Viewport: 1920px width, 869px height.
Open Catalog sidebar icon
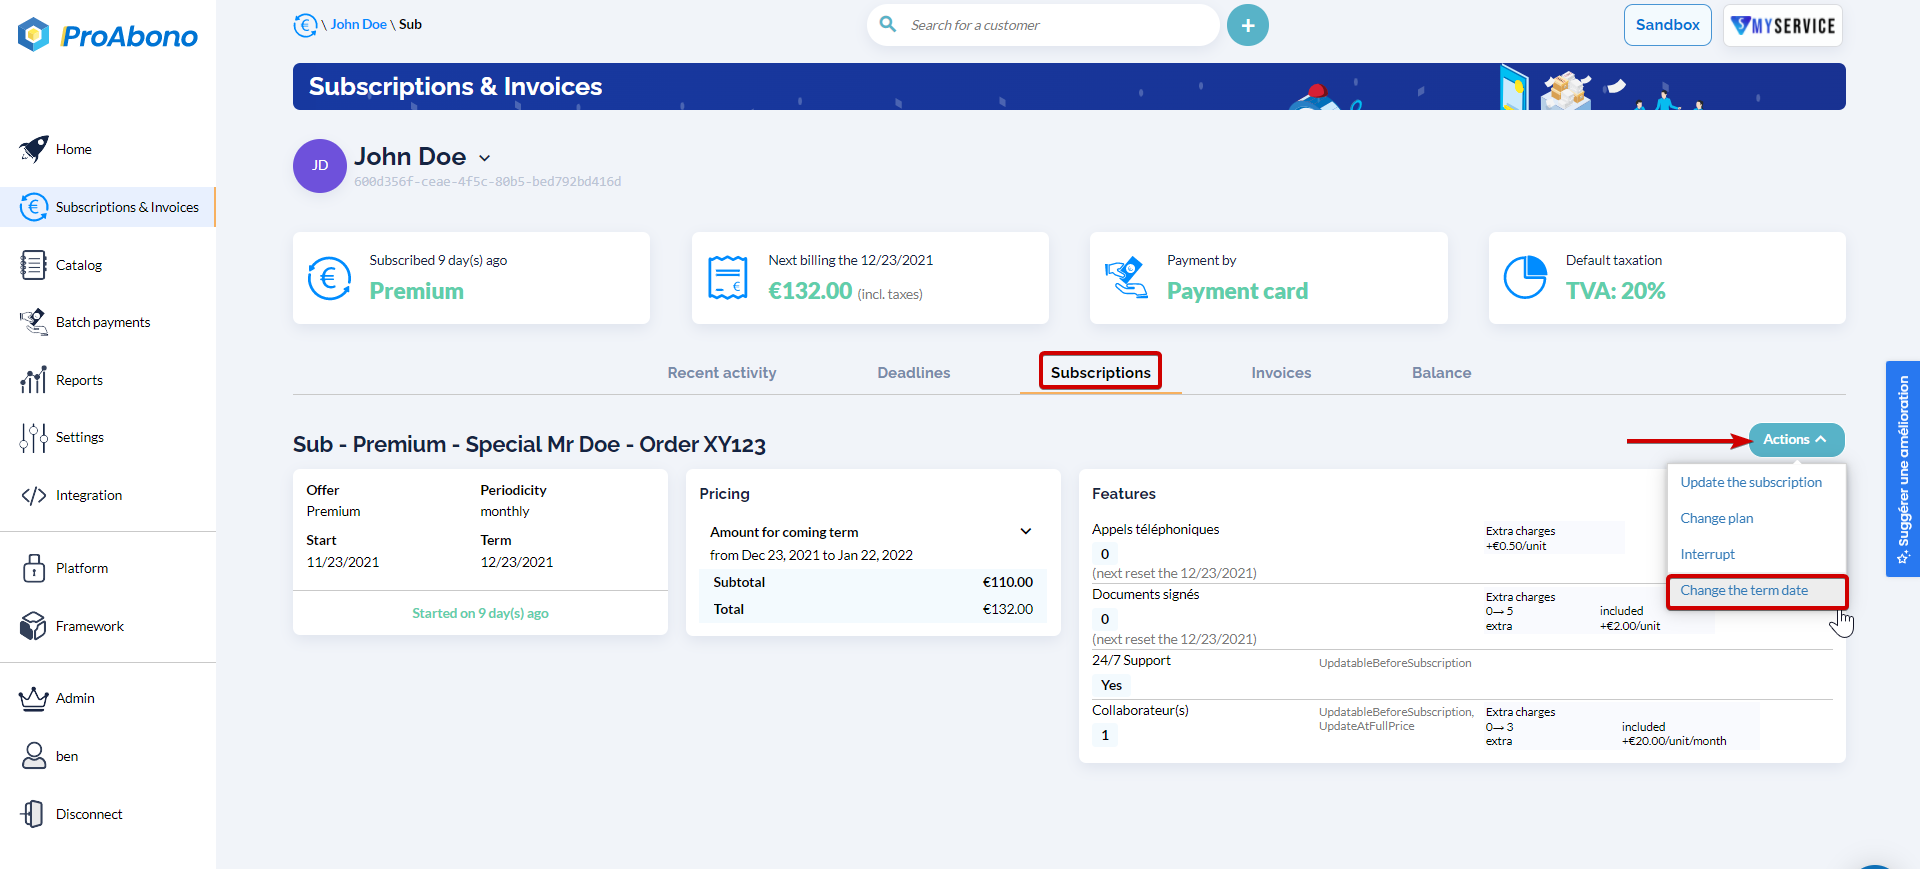[x=33, y=265]
